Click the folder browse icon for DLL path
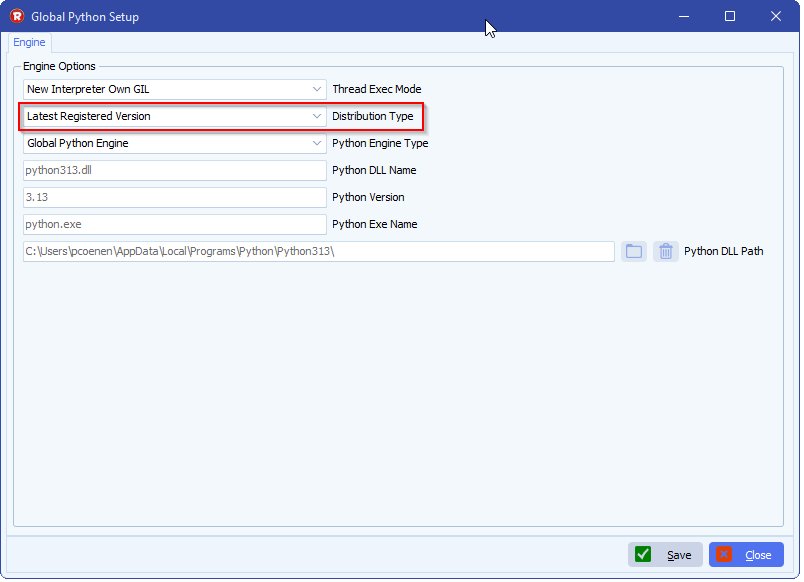Viewport: 804px width, 582px height. tap(634, 251)
